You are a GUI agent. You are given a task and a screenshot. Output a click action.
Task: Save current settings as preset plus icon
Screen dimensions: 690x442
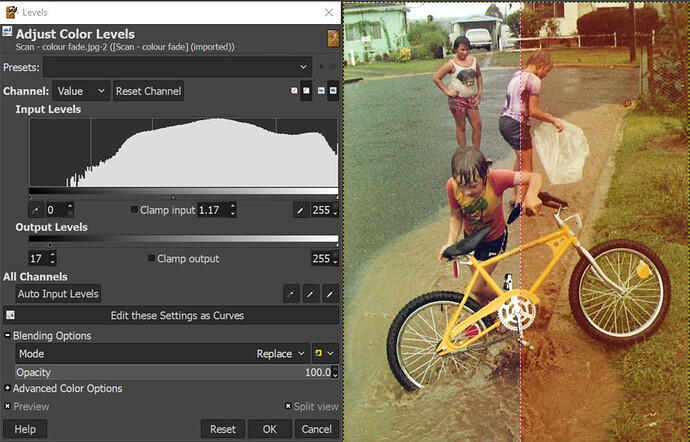(320, 67)
